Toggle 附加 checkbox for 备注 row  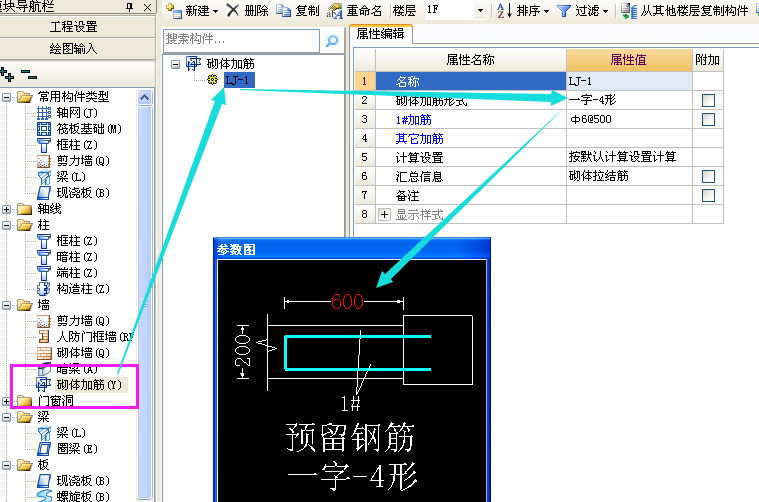[x=708, y=195]
